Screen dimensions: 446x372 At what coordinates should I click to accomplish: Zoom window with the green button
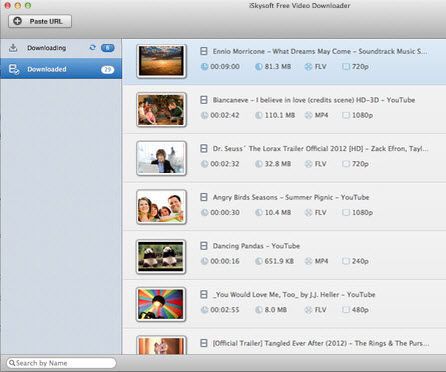28,5
